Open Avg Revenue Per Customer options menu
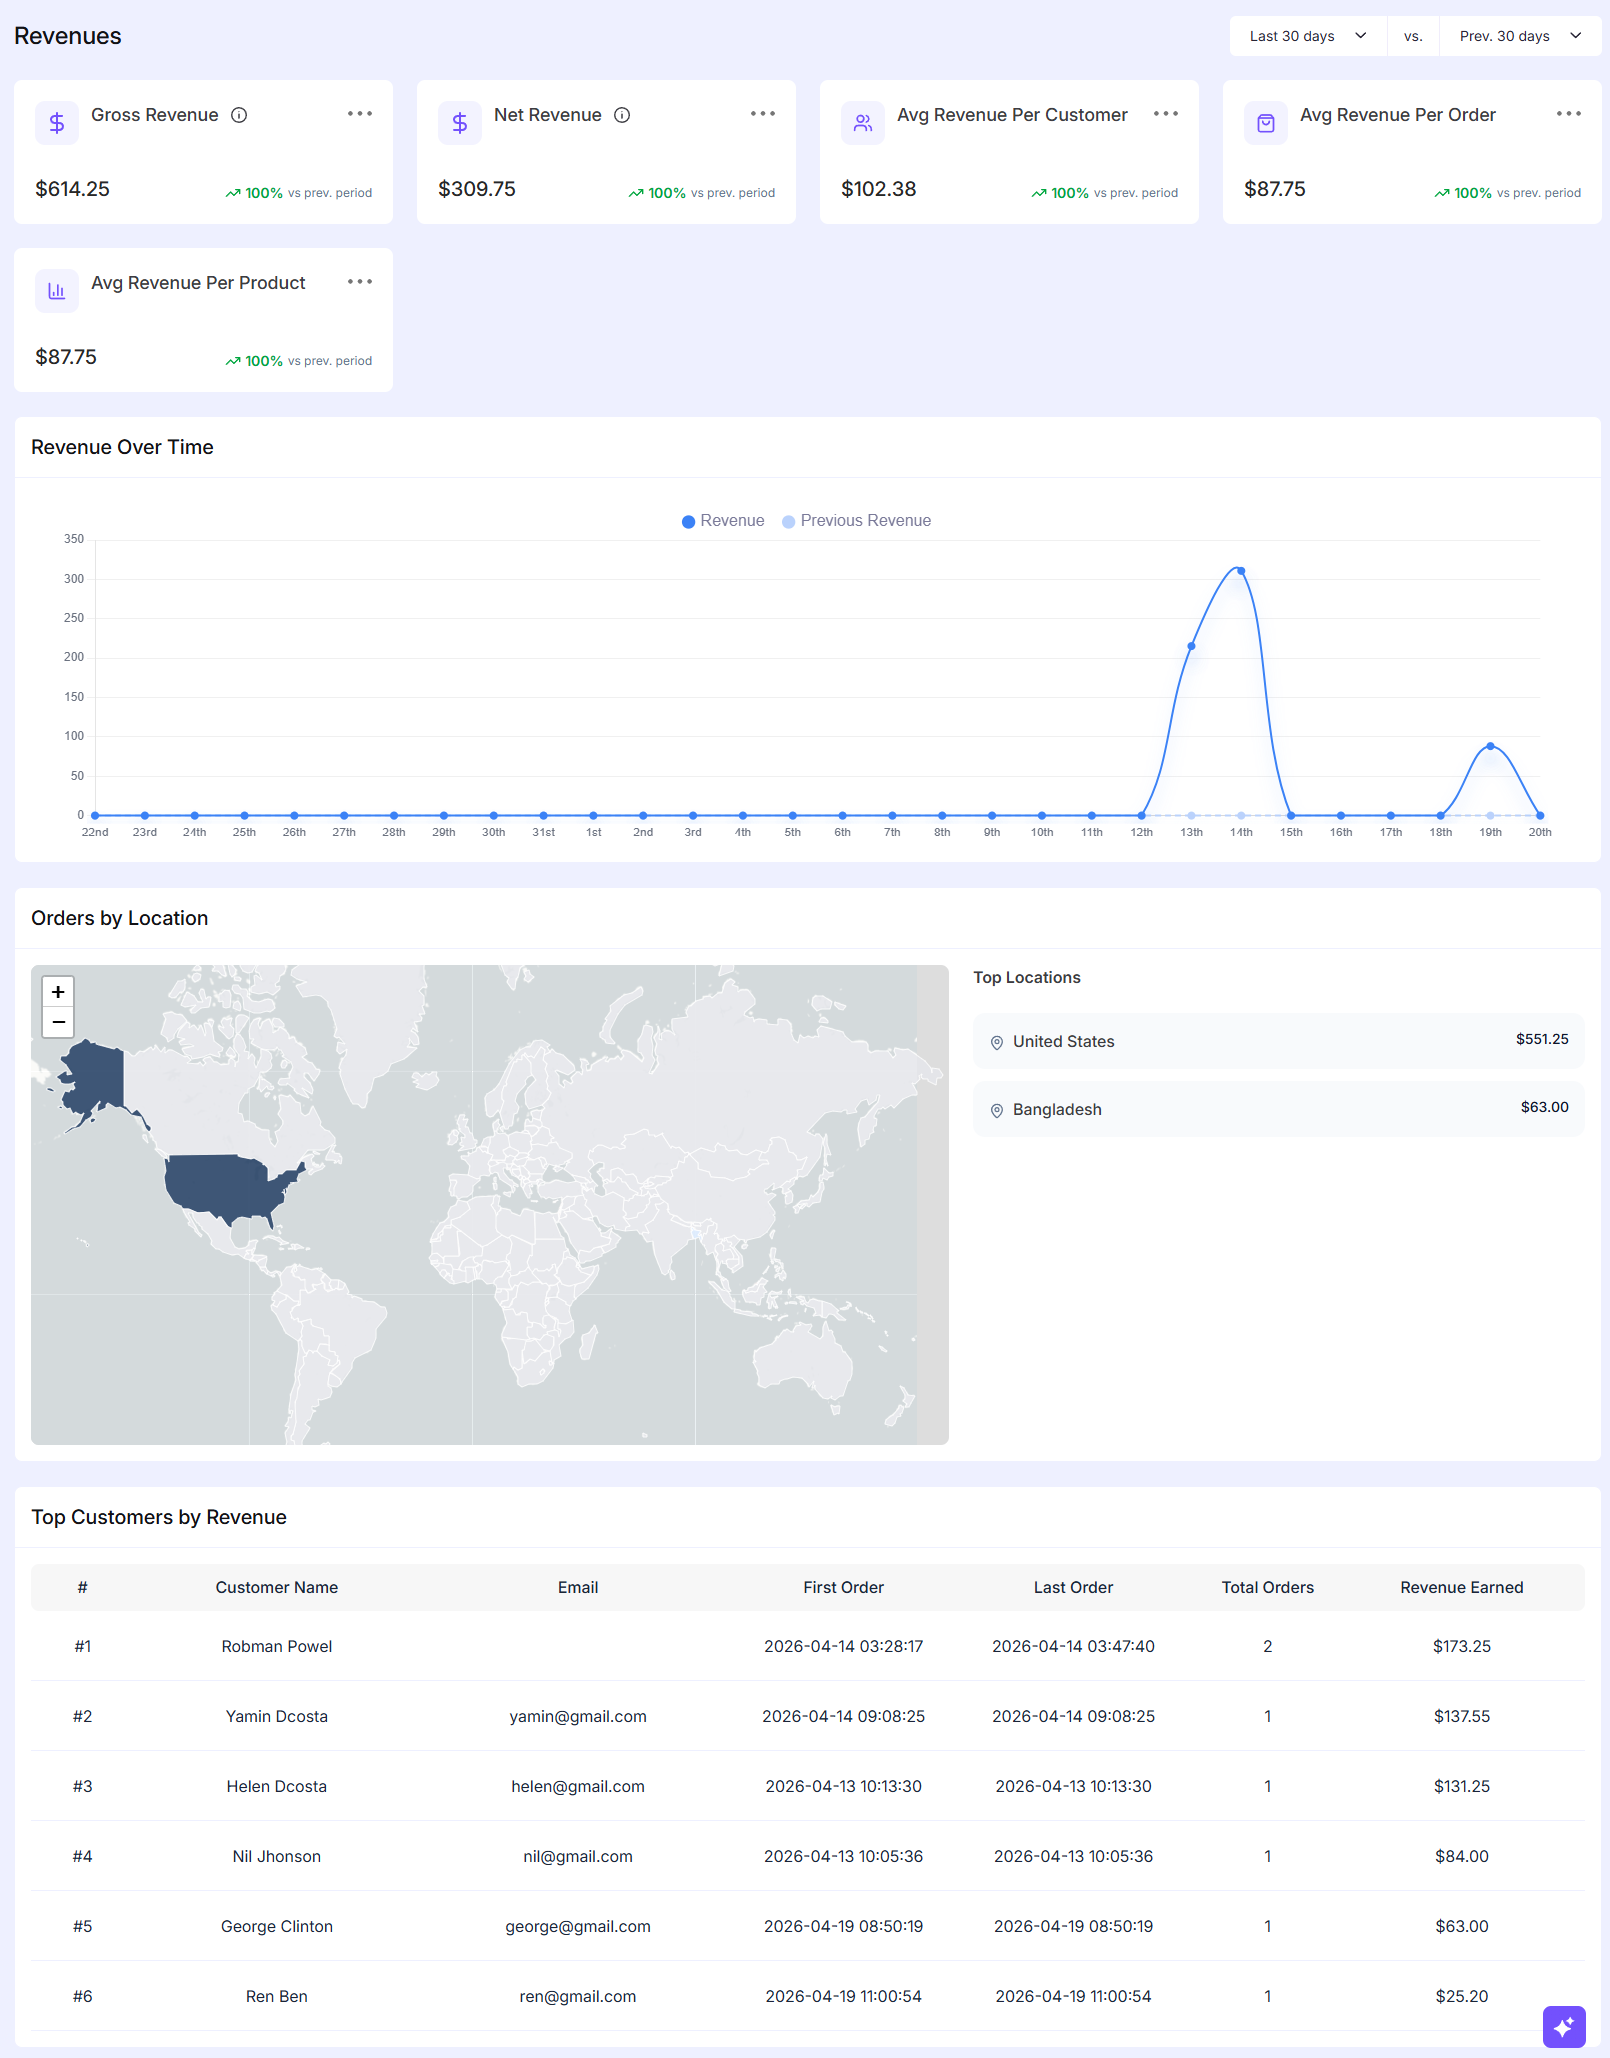 pyautogui.click(x=1166, y=114)
